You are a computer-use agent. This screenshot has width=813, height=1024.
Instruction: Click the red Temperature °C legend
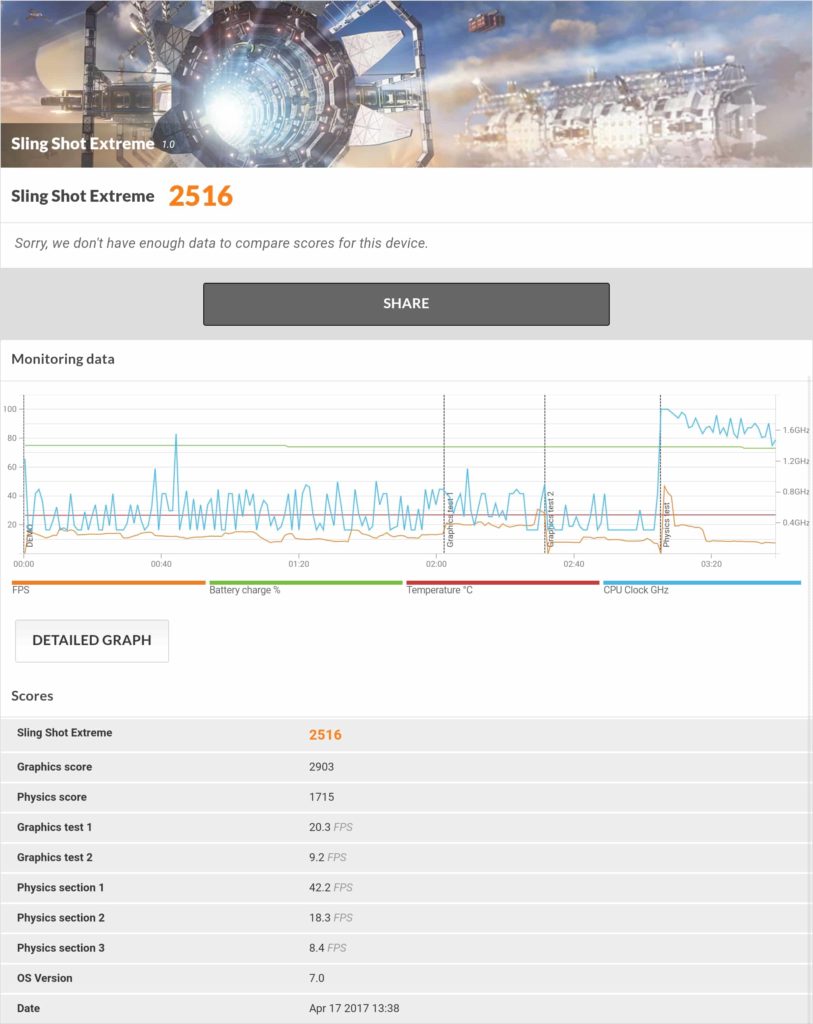tap(502, 583)
